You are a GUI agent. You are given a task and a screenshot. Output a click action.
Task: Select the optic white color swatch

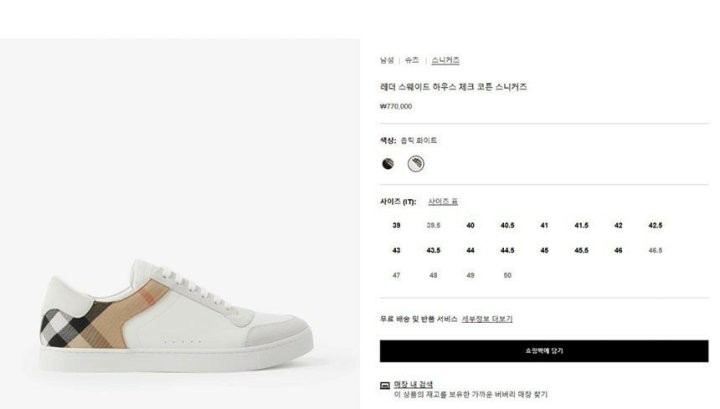tap(416, 163)
